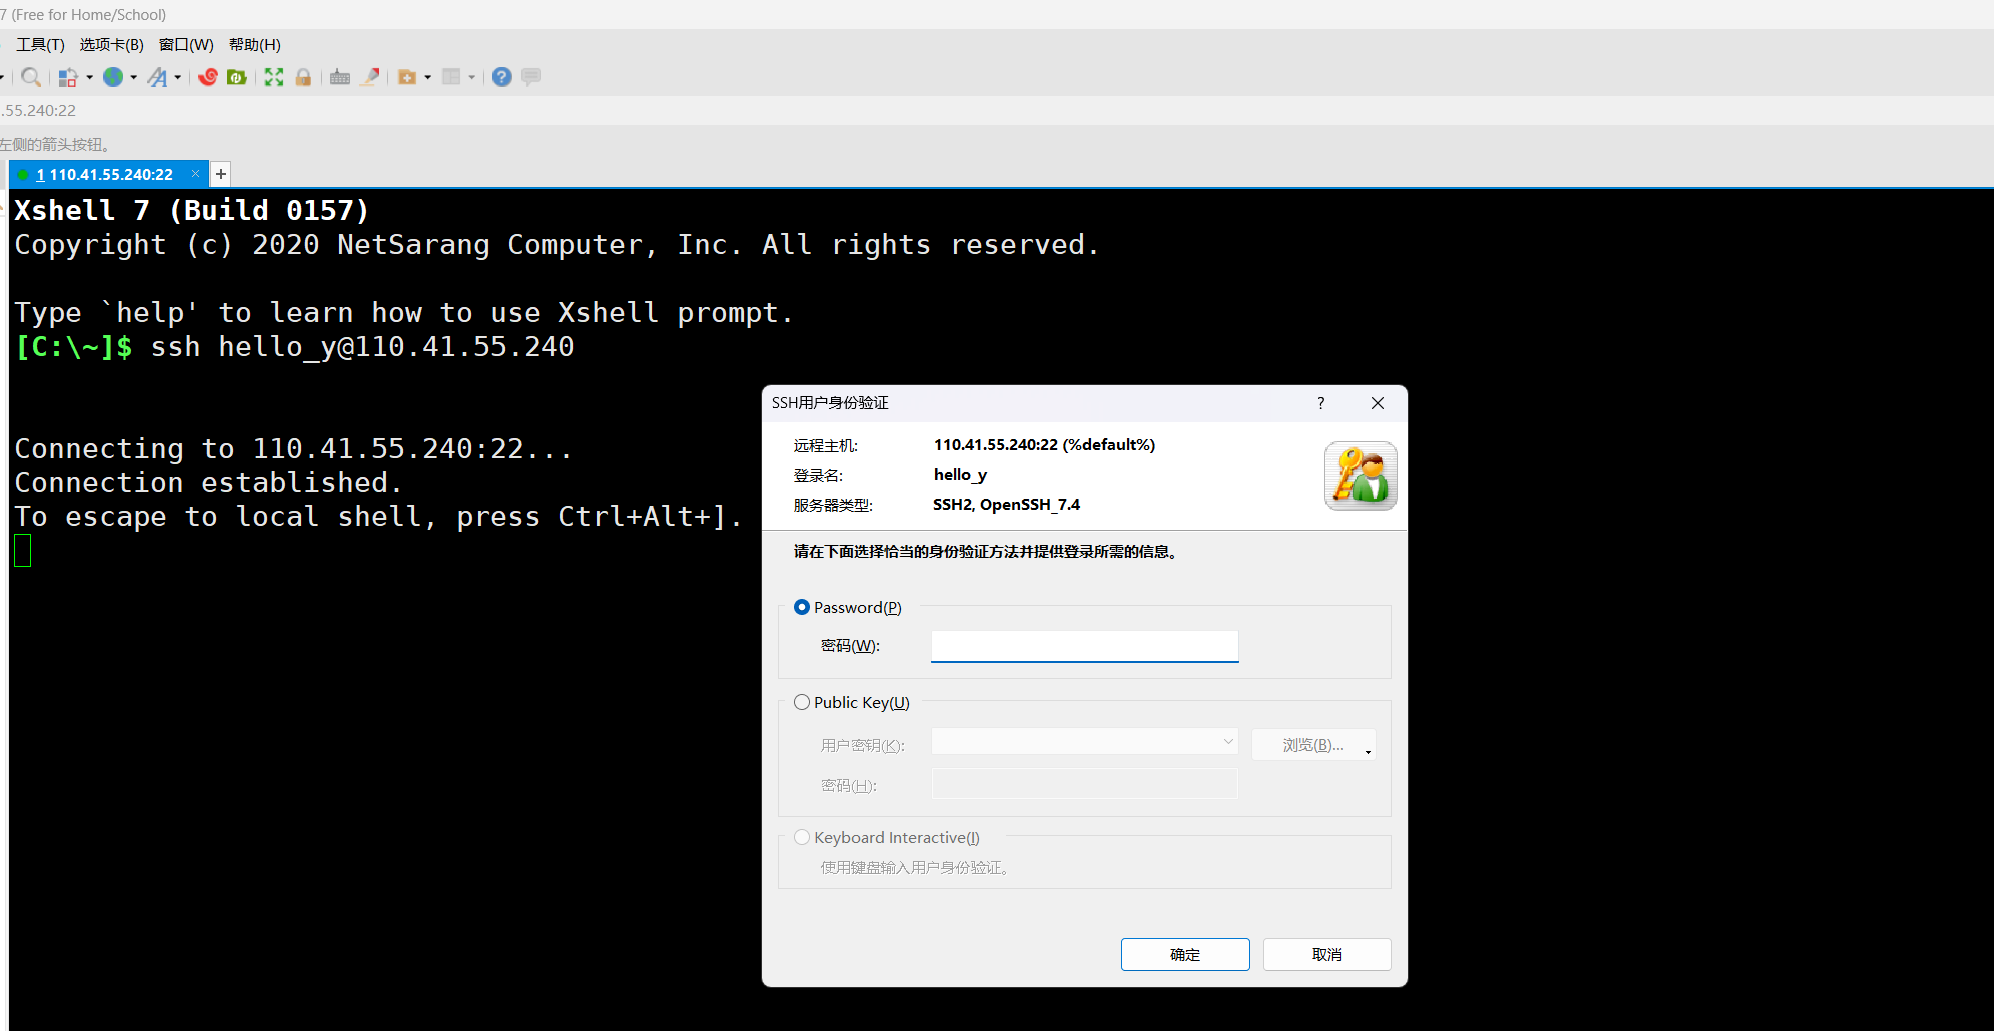Viewport: 1994px width, 1031px height.
Task: Click the new folder icon in toolbar
Action: [407, 77]
